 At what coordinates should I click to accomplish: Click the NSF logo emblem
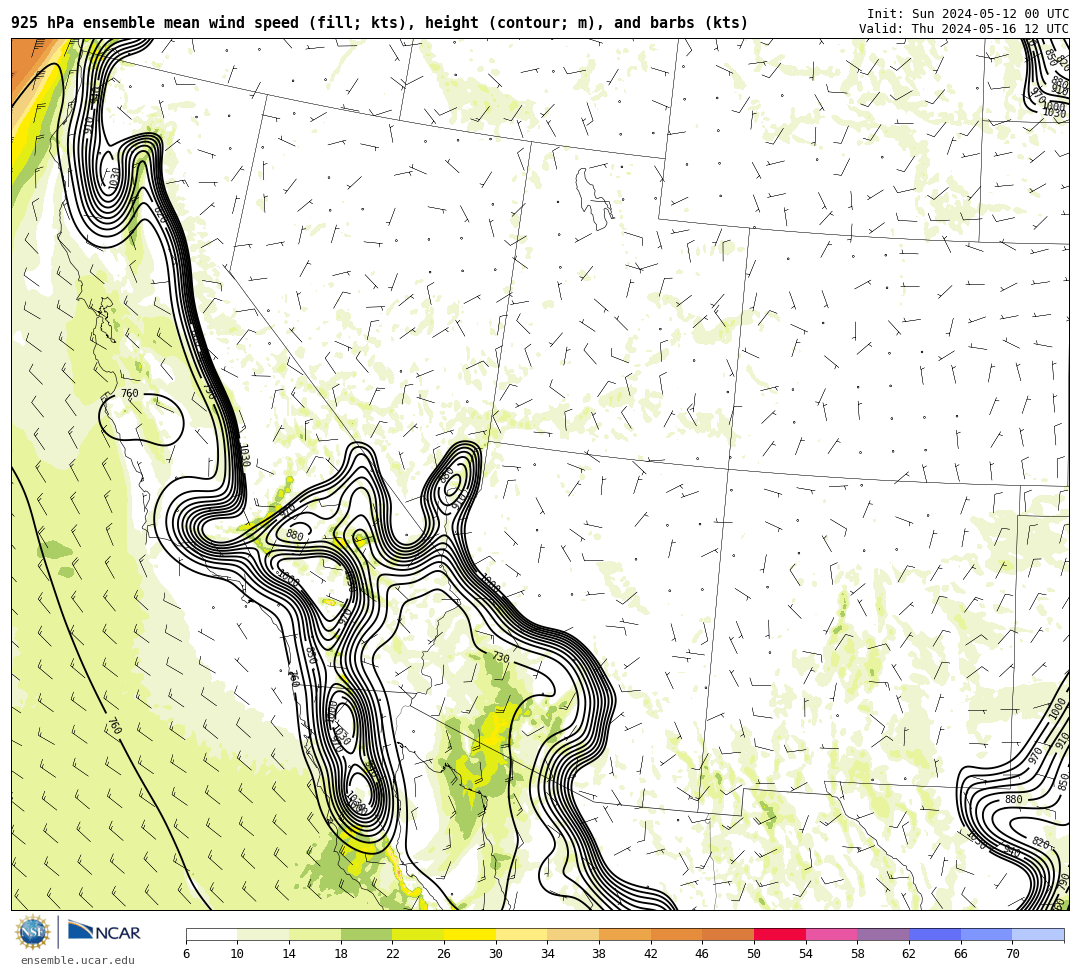[x=33, y=932]
